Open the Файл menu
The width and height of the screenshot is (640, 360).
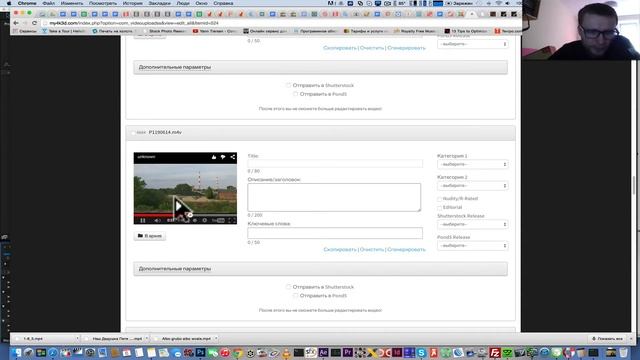pos(49,3)
